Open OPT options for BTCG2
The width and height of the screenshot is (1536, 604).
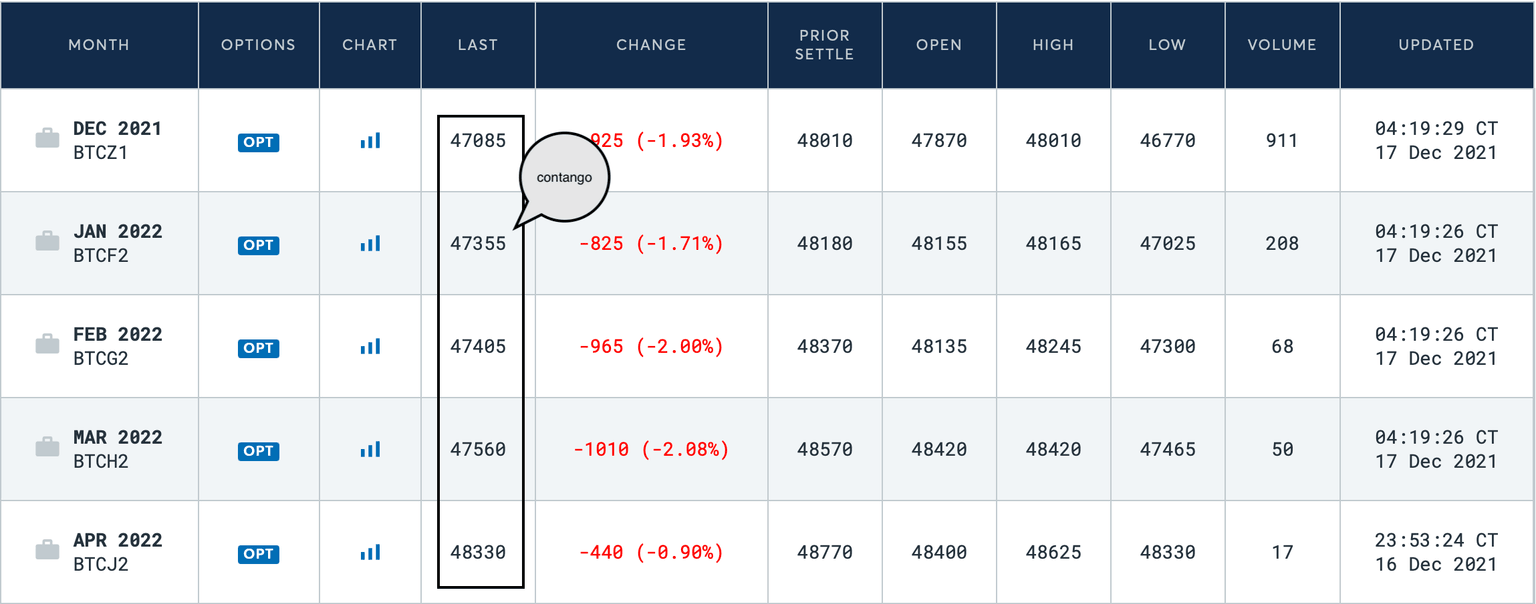258,348
